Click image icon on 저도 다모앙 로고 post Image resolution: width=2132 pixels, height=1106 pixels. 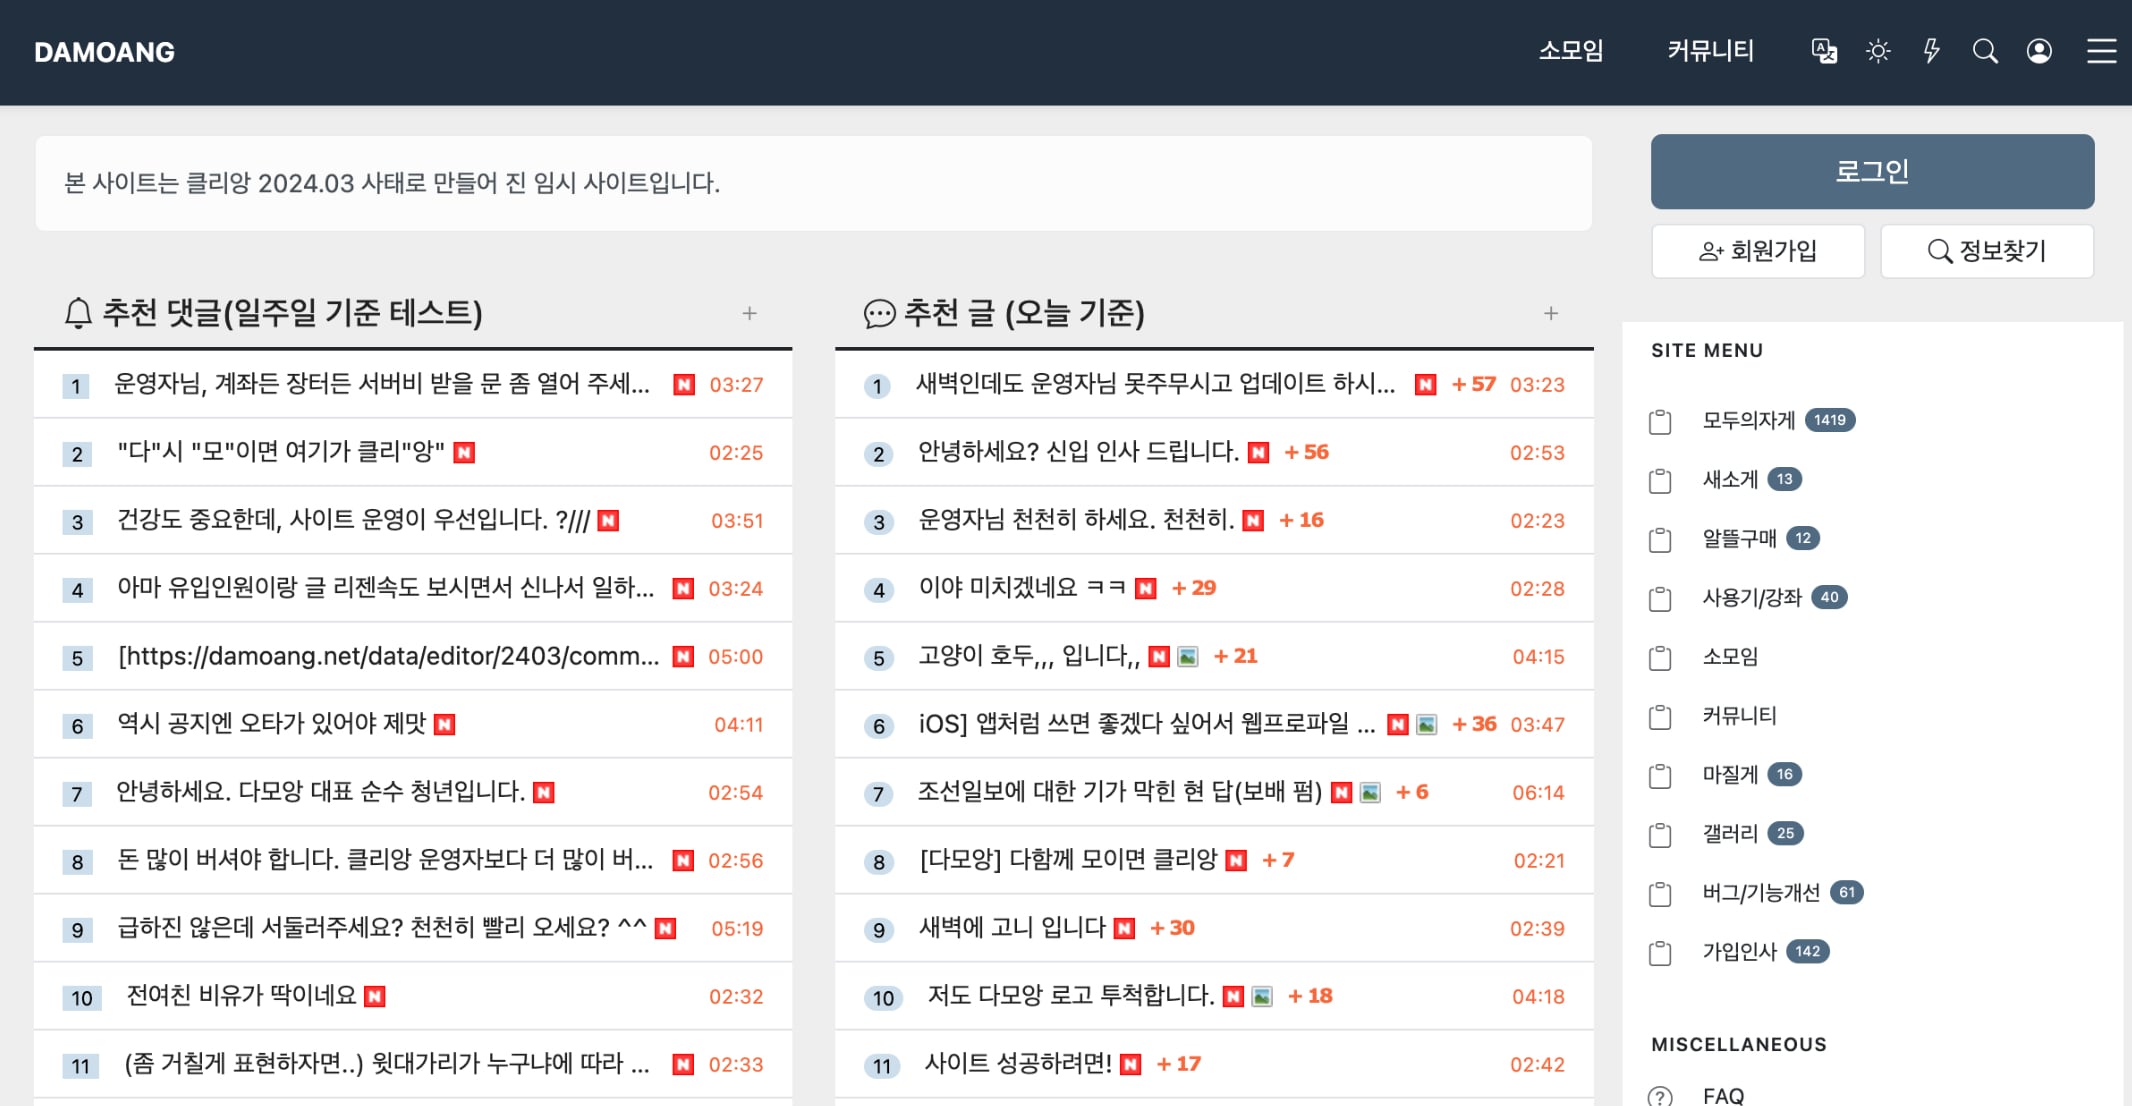[x=1263, y=997]
